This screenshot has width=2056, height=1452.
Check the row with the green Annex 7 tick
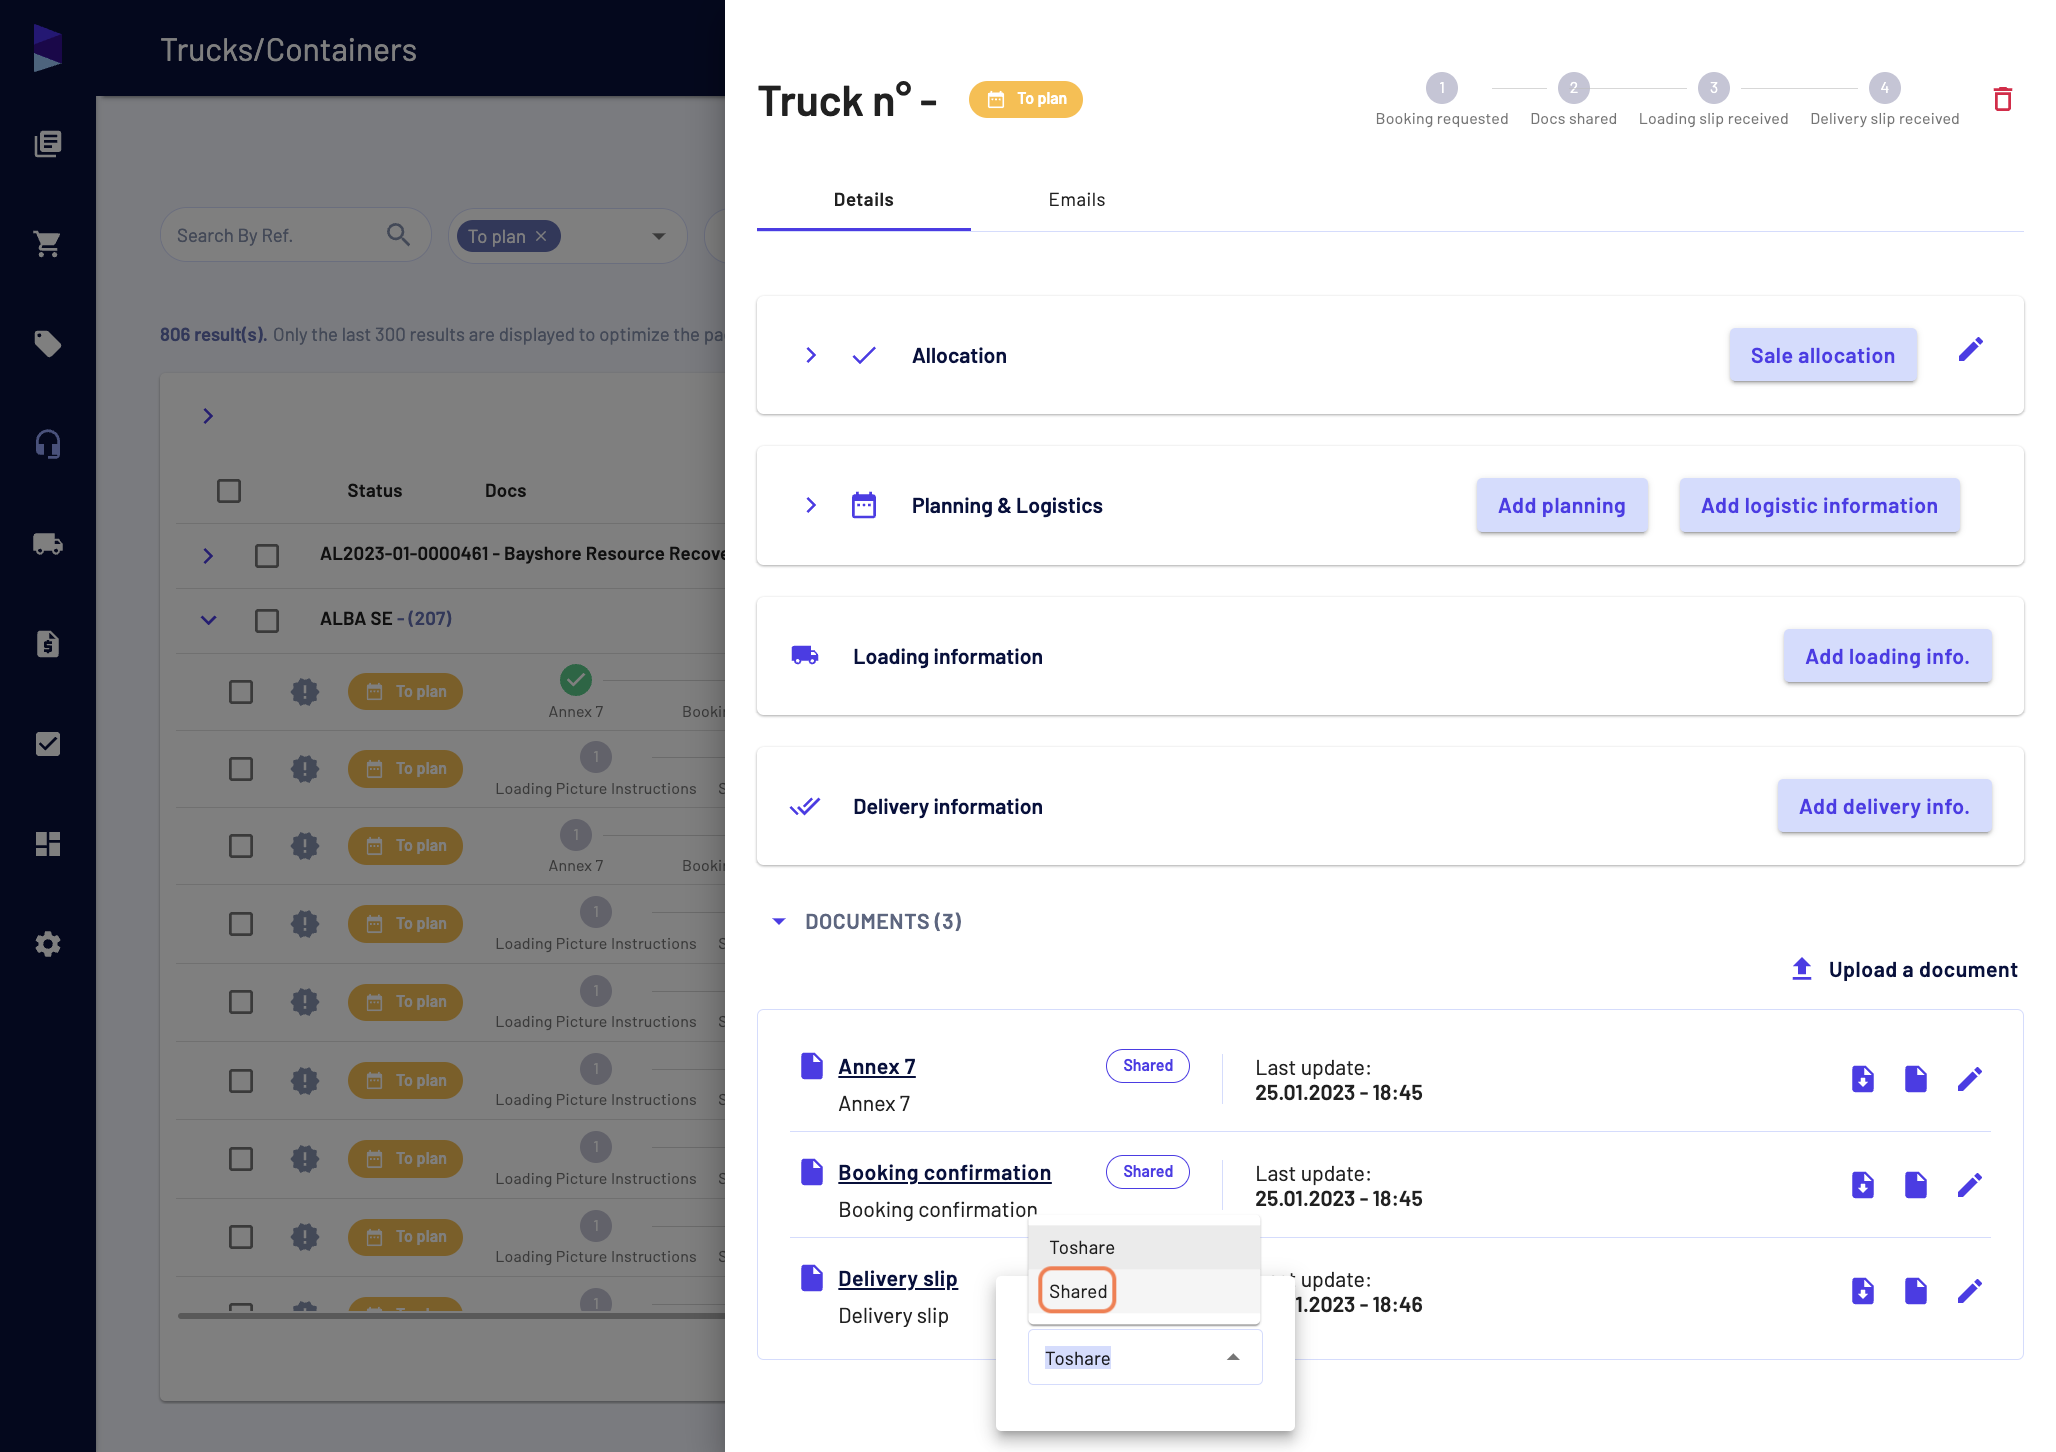coord(241,692)
